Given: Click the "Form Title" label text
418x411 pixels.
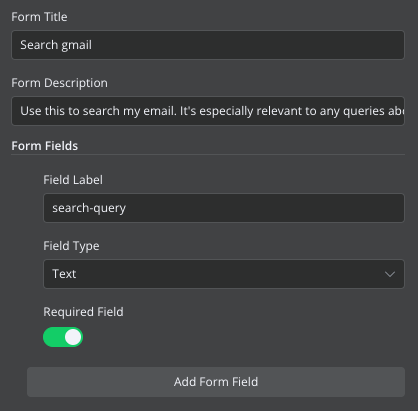Looking at the screenshot, I should (39, 17).
